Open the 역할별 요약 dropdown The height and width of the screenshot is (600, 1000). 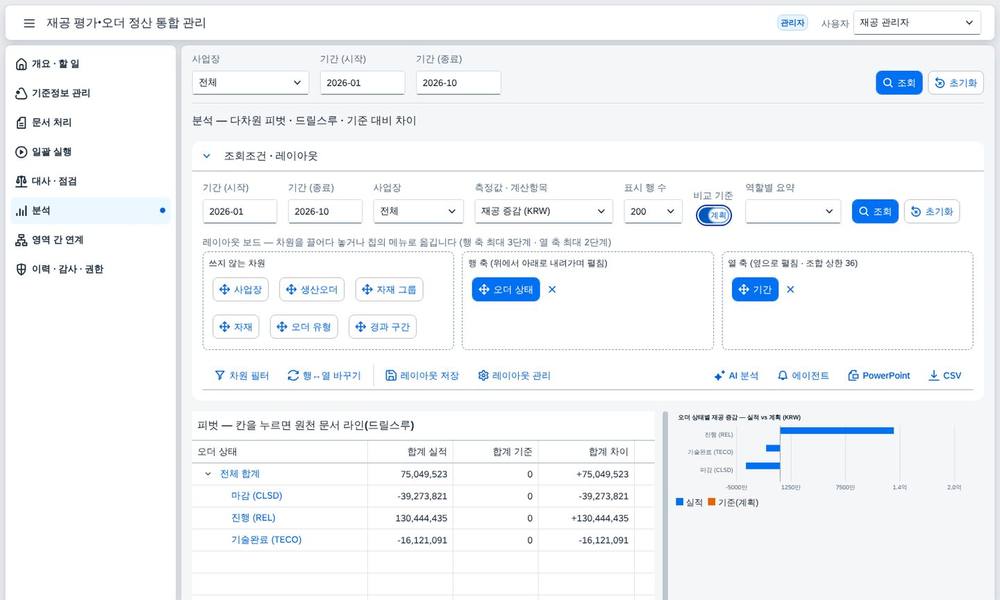click(x=793, y=211)
